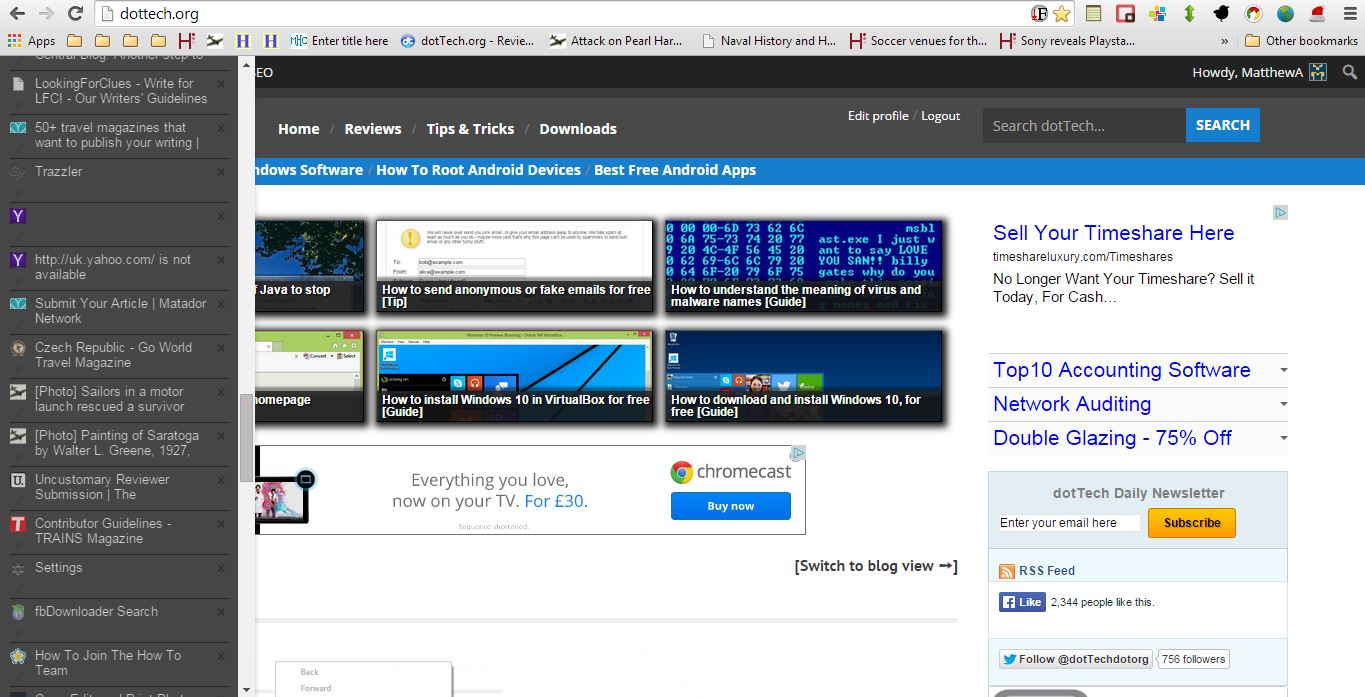The image size is (1365, 697).
Task: Click the Subscribe button for the newsletter
Action: 1191,522
